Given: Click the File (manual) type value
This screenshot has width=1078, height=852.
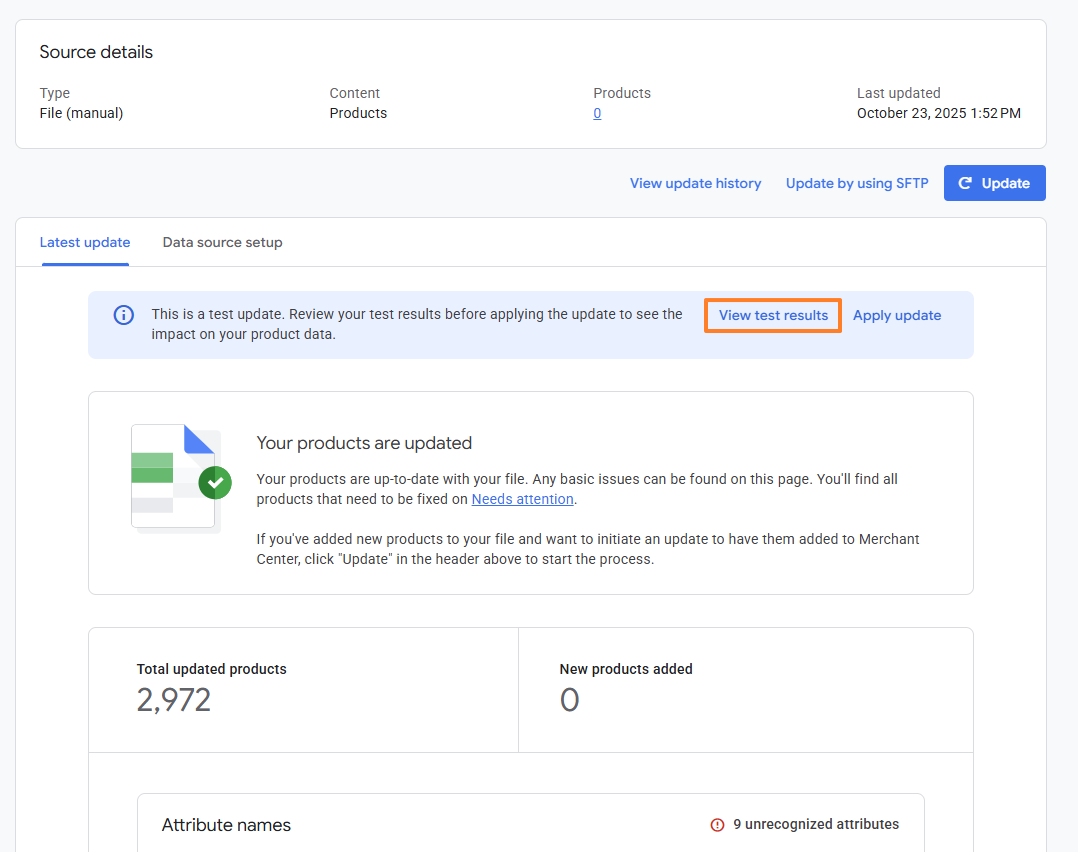Looking at the screenshot, I should pos(81,113).
